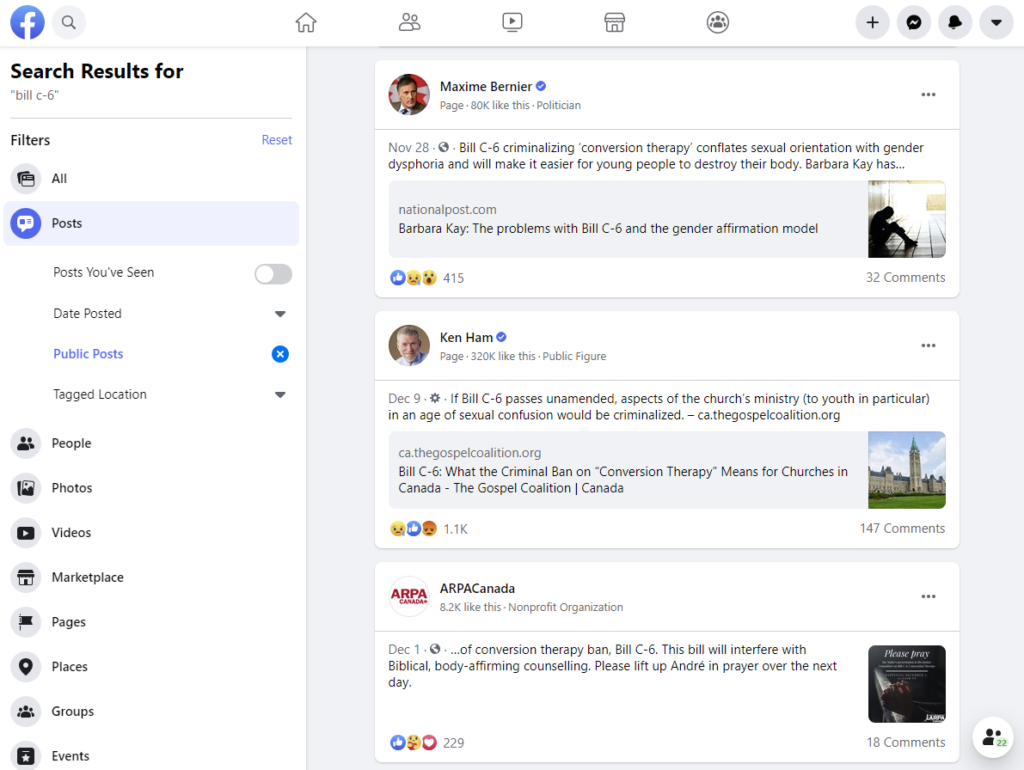Image resolution: width=1024 pixels, height=770 pixels.
Task: Click the Dec 9 post date
Action: [404, 398]
